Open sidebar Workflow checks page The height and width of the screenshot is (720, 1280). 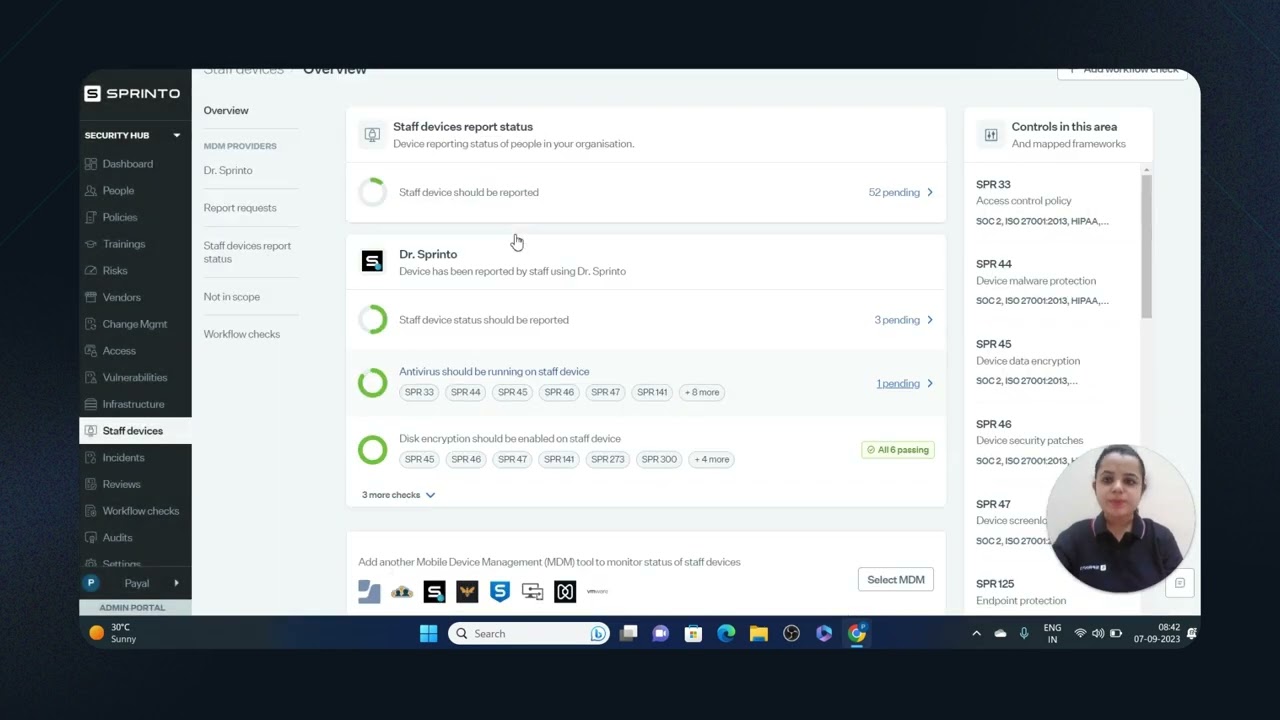click(x=140, y=511)
